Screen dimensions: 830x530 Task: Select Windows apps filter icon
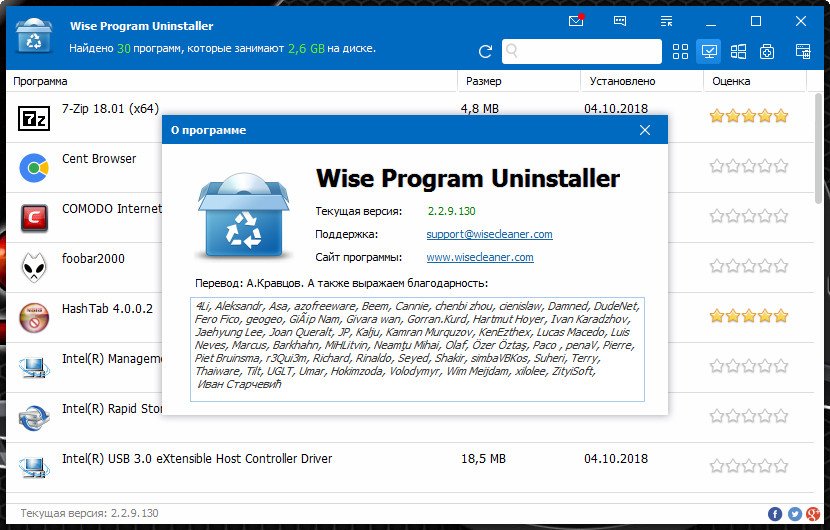738,51
